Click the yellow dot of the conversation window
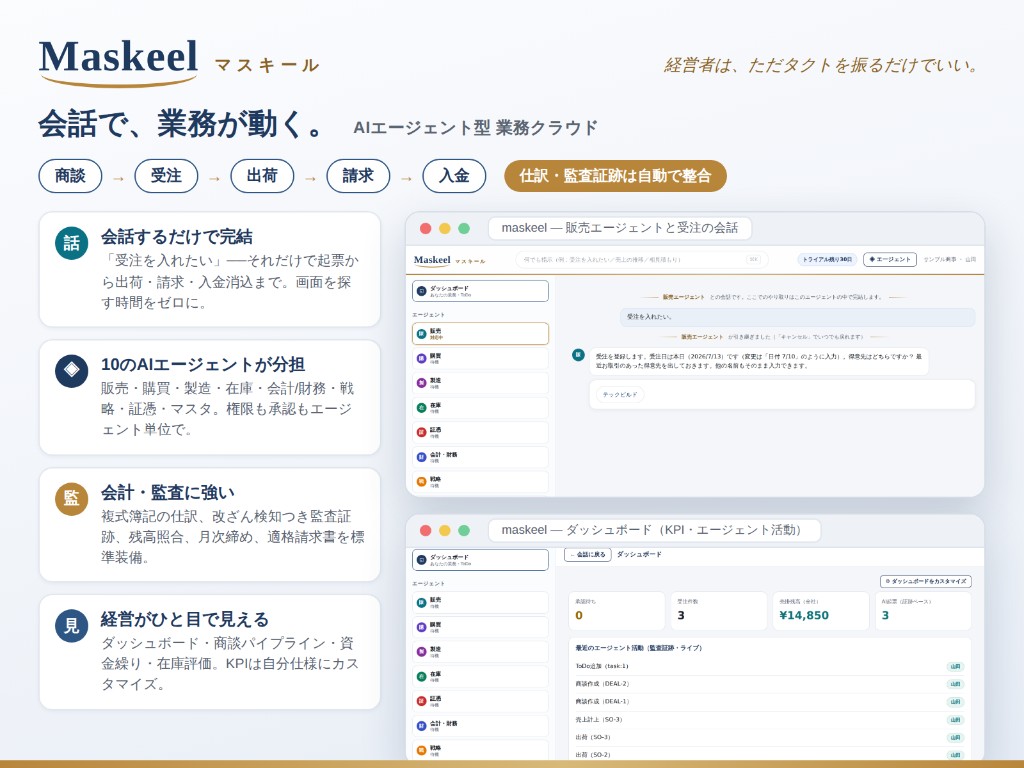This screenshot has width=1024, height=768. 445,228
